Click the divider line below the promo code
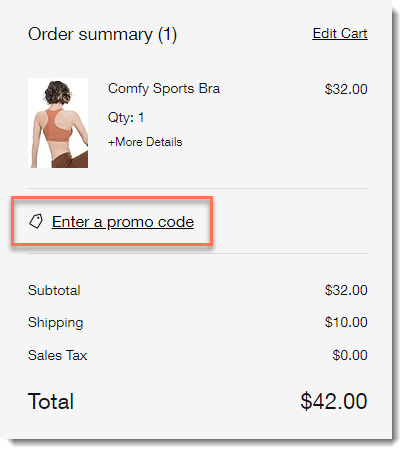The width and height of the screenshot is (407, 454). [198, 253]
